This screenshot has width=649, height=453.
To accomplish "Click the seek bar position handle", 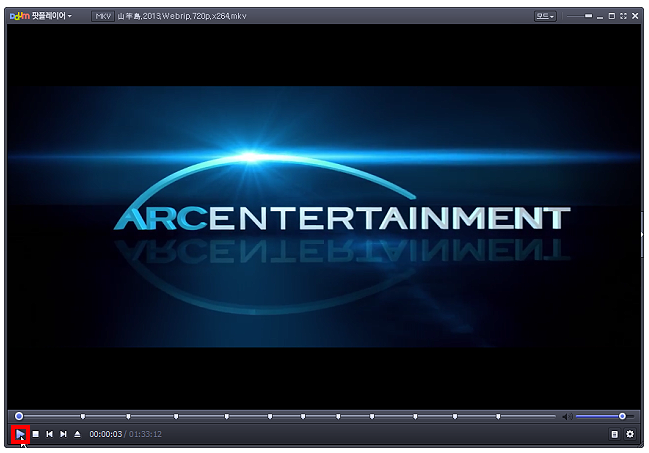I will pyautogui.click(x=19, y=416).
